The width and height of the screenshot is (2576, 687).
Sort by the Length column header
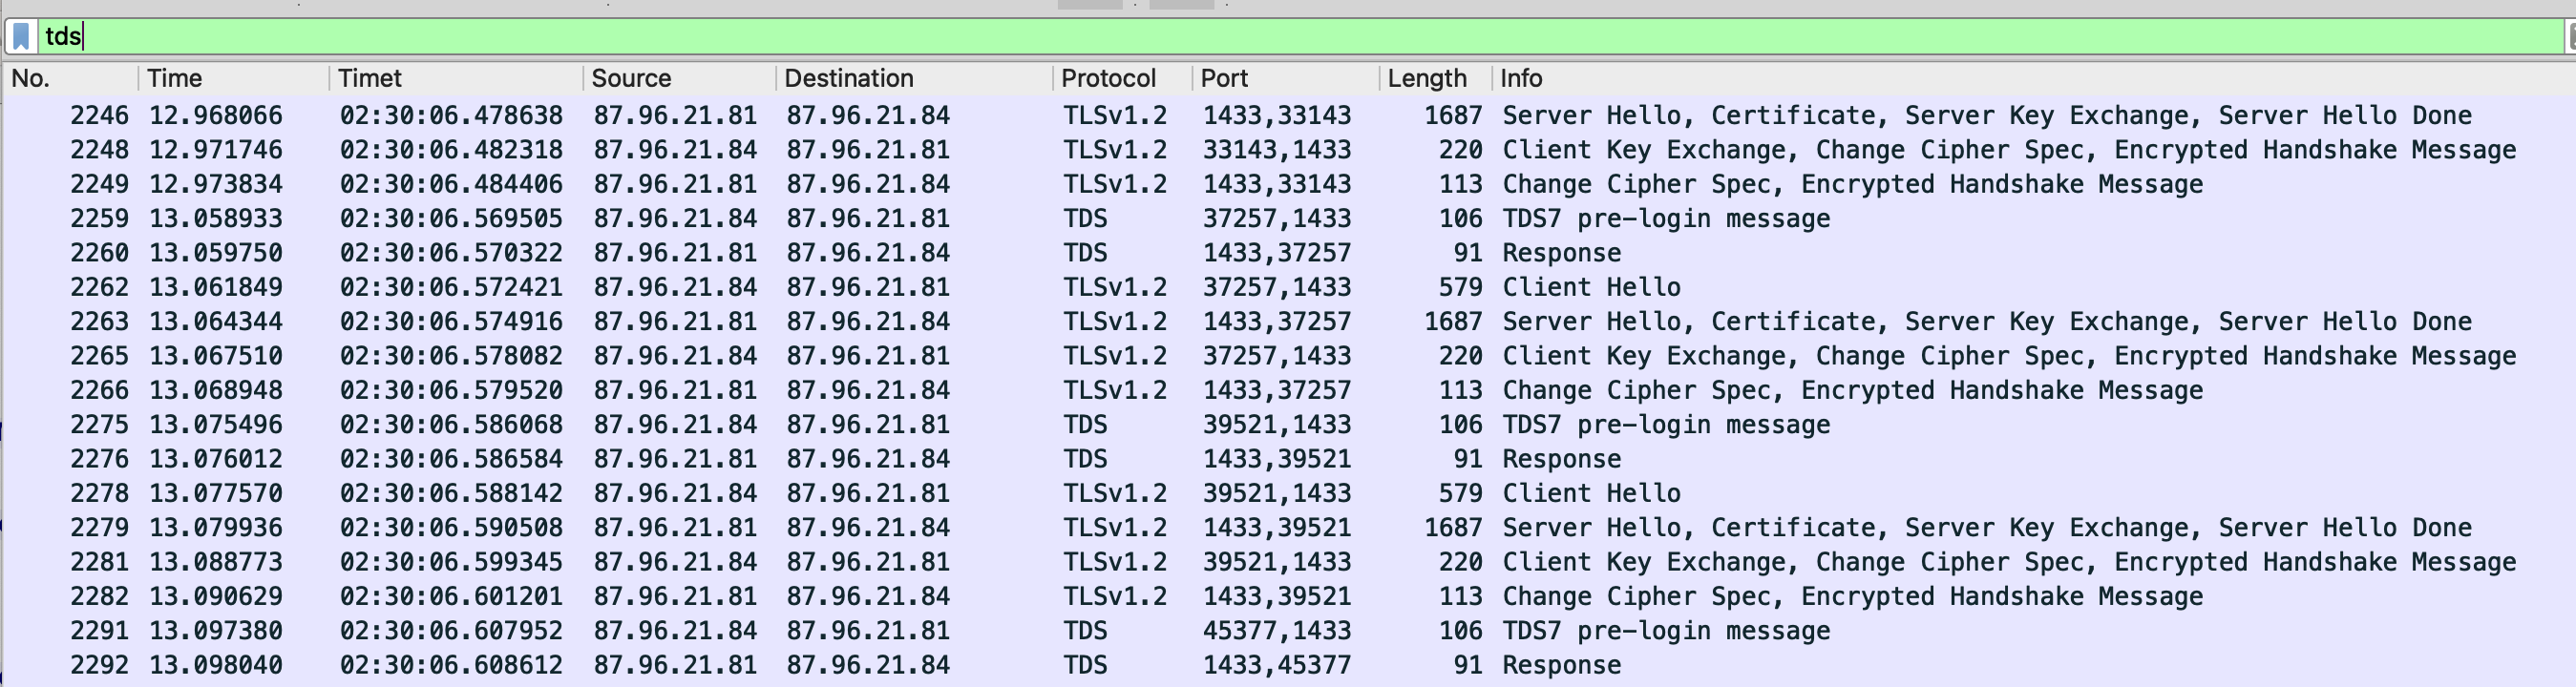1435,78
